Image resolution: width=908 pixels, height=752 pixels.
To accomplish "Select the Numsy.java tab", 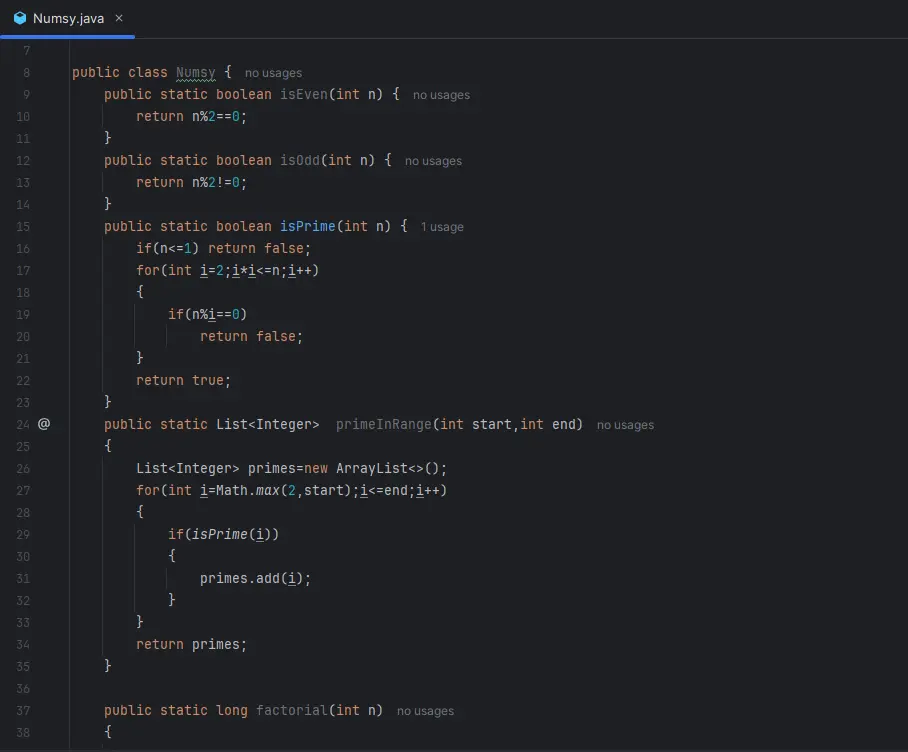I will pyautogui.click(x=68, y=18).
